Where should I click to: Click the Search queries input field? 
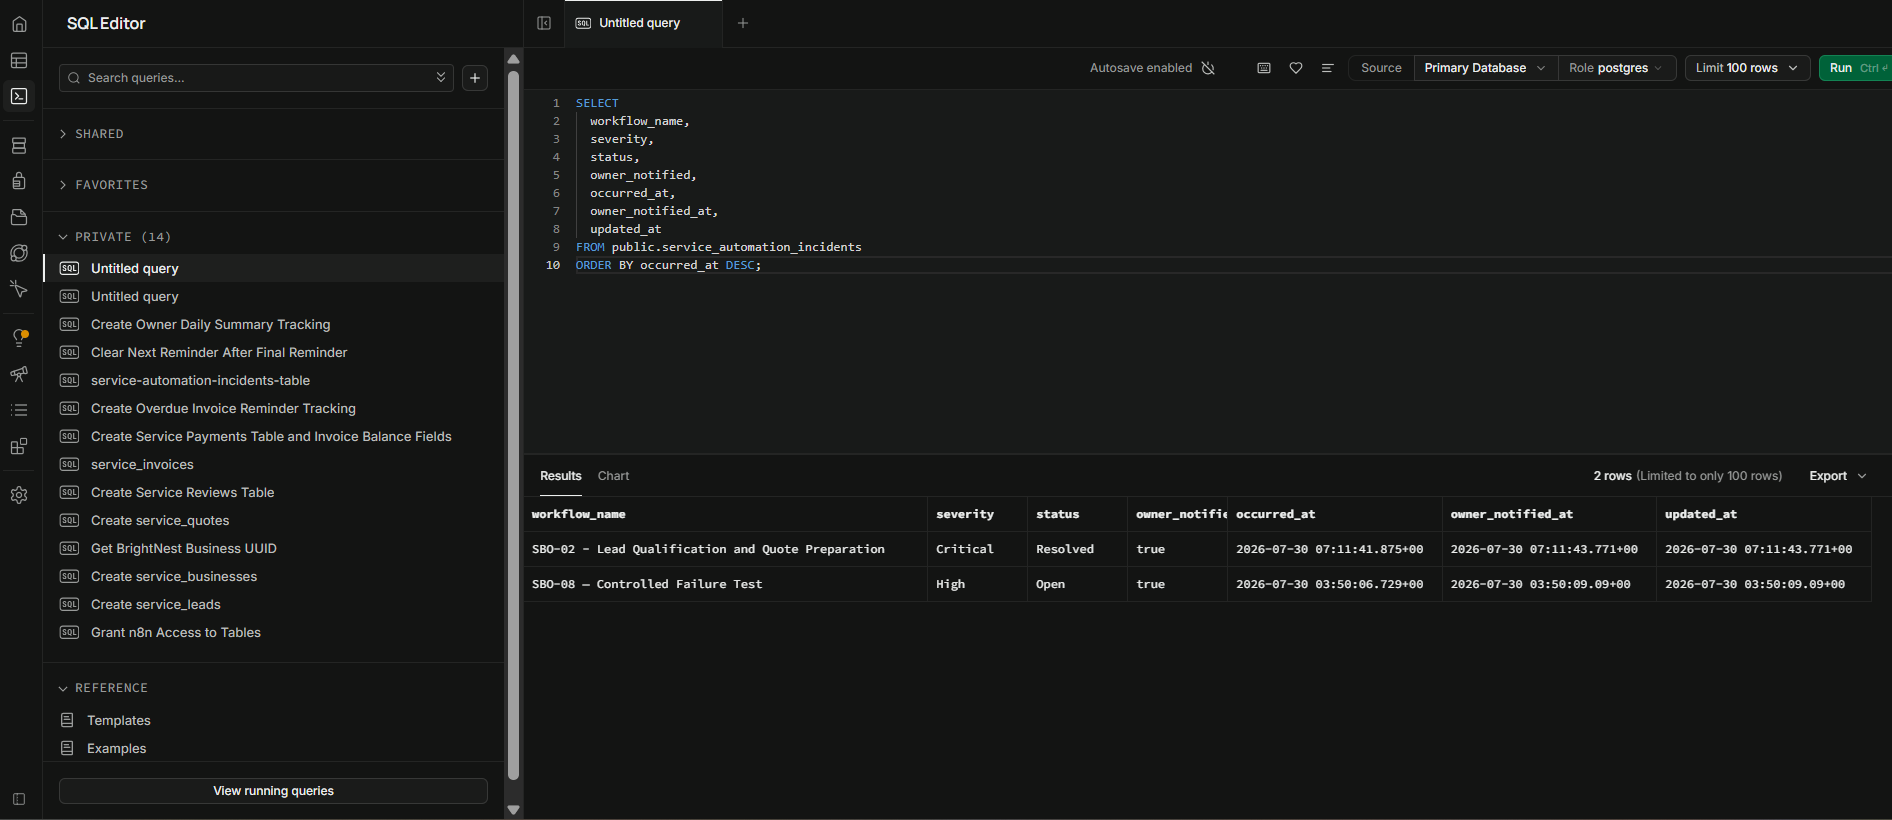[x=256, y=78]
